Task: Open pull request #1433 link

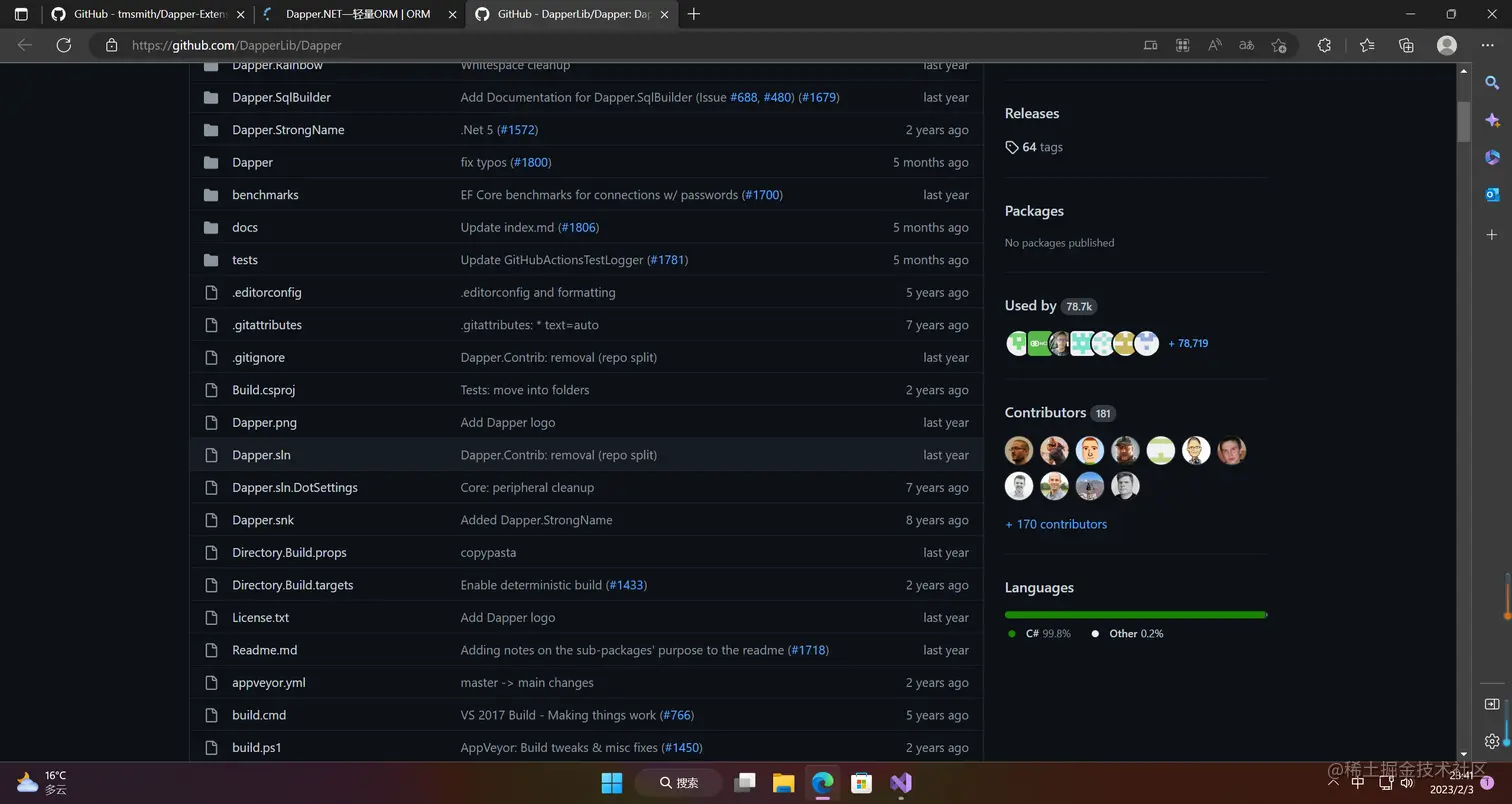Action: (x=626, y=585)
